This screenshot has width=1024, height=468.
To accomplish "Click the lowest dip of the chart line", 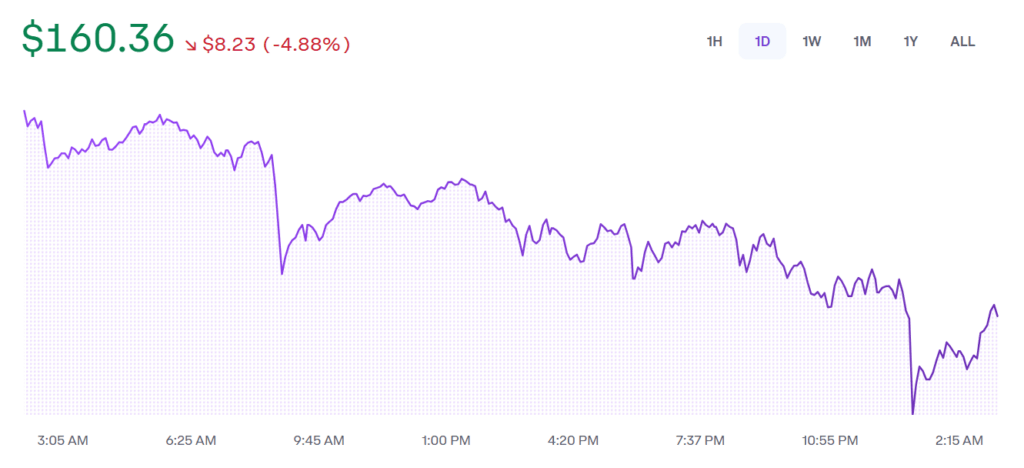I will 912,412.
